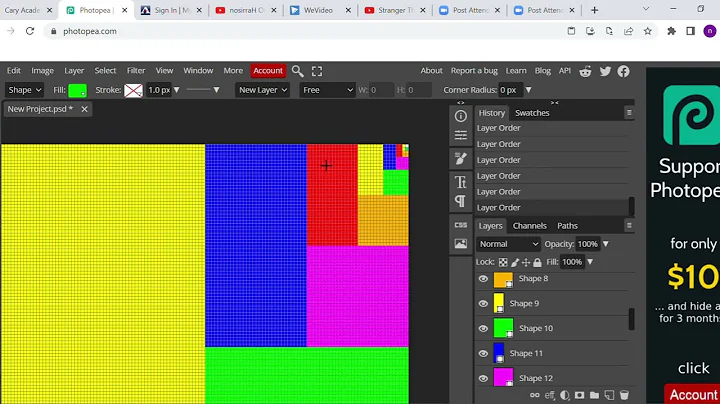Image resolution: width=720 pixels, height=404 pixels.
Task: Switch to the Swatches tab
Action: (532, 113)
